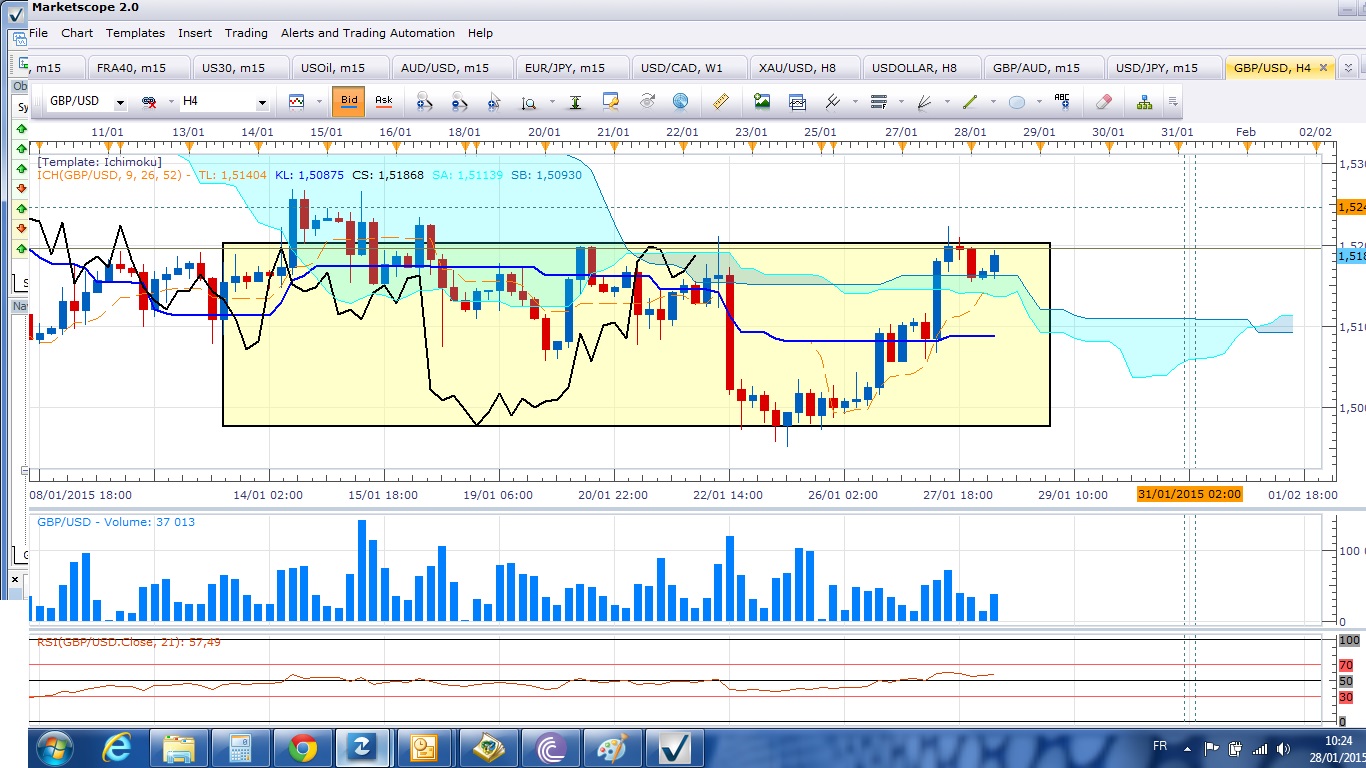This screenshot has height=768, width=1366.
Task: Expand the link chain dropdown arrow
Action: click(x=170, y=102)
